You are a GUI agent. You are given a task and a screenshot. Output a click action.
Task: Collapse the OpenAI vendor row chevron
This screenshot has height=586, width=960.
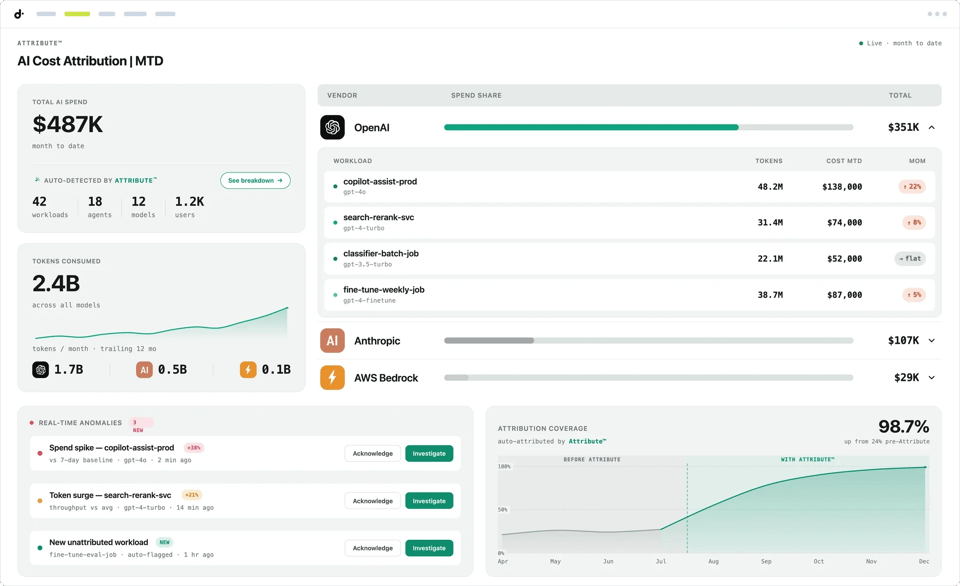tap(932, 127)
